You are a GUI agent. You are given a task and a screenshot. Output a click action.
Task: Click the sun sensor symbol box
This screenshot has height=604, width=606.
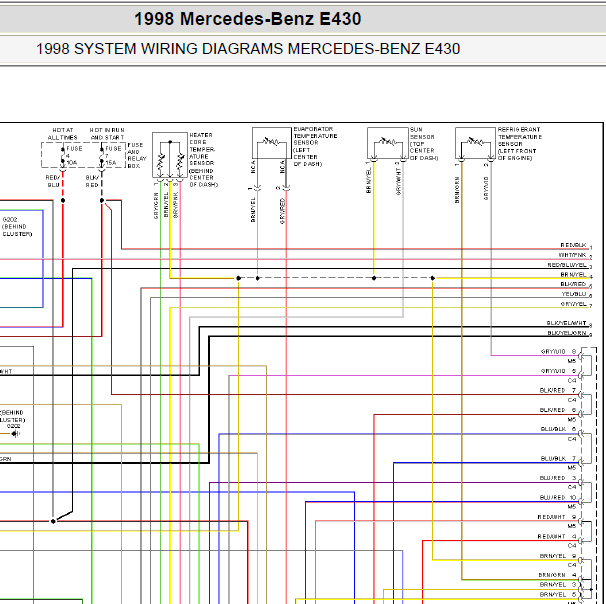point(388,143)
